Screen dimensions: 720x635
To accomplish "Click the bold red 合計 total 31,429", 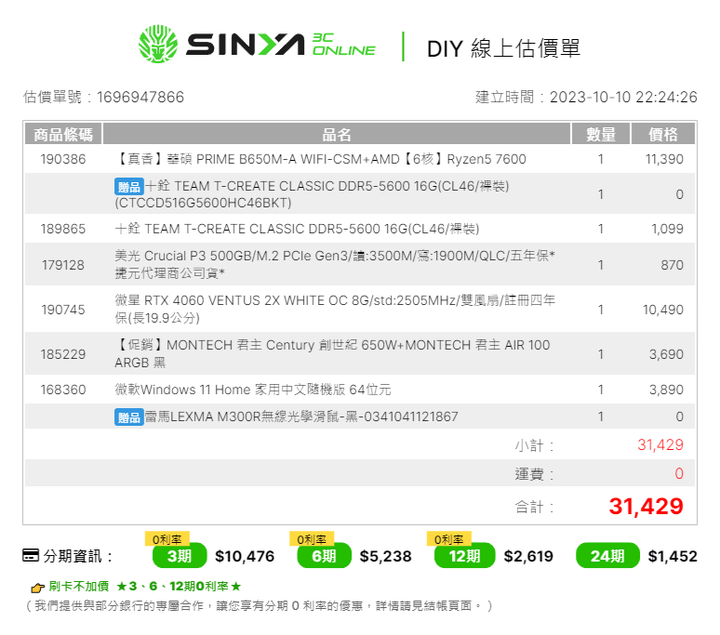I will click(646, 506).
